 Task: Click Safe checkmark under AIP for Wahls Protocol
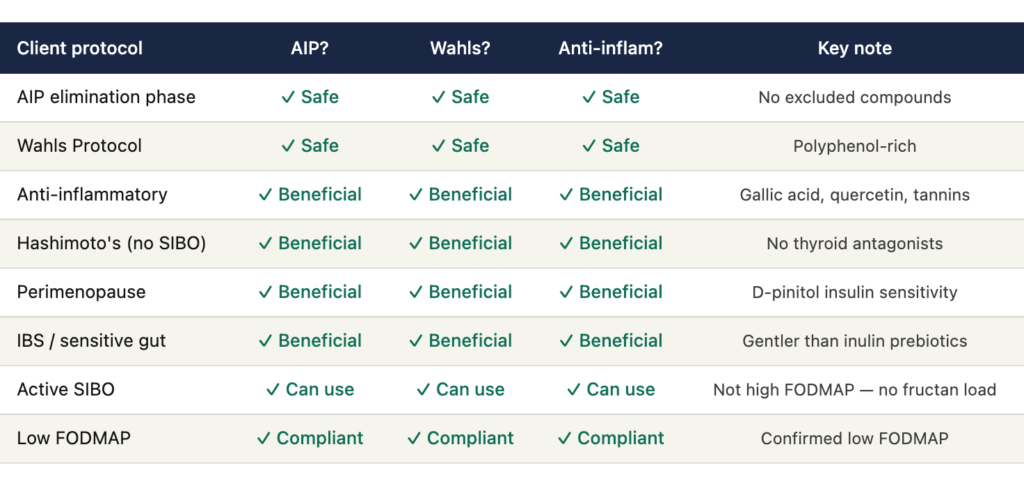pyautogui.click(x=310, y=146)
